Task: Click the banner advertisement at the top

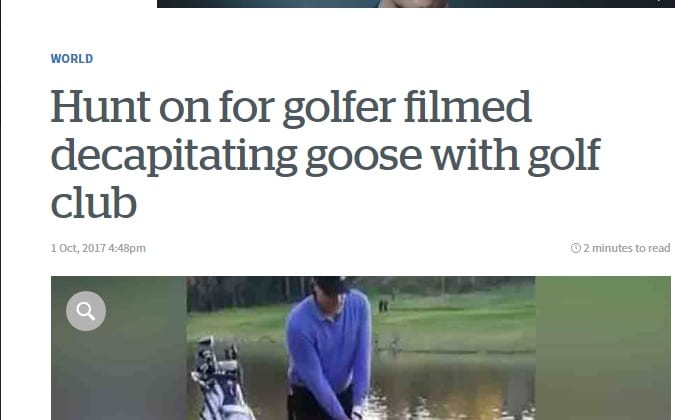Action: tap(416, 4)
